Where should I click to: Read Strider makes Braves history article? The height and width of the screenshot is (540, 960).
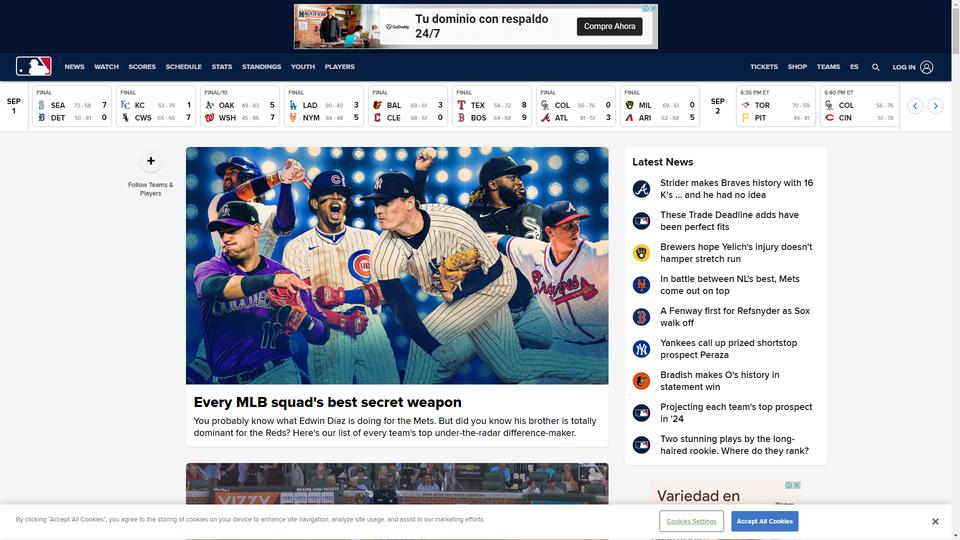[737, 189]
